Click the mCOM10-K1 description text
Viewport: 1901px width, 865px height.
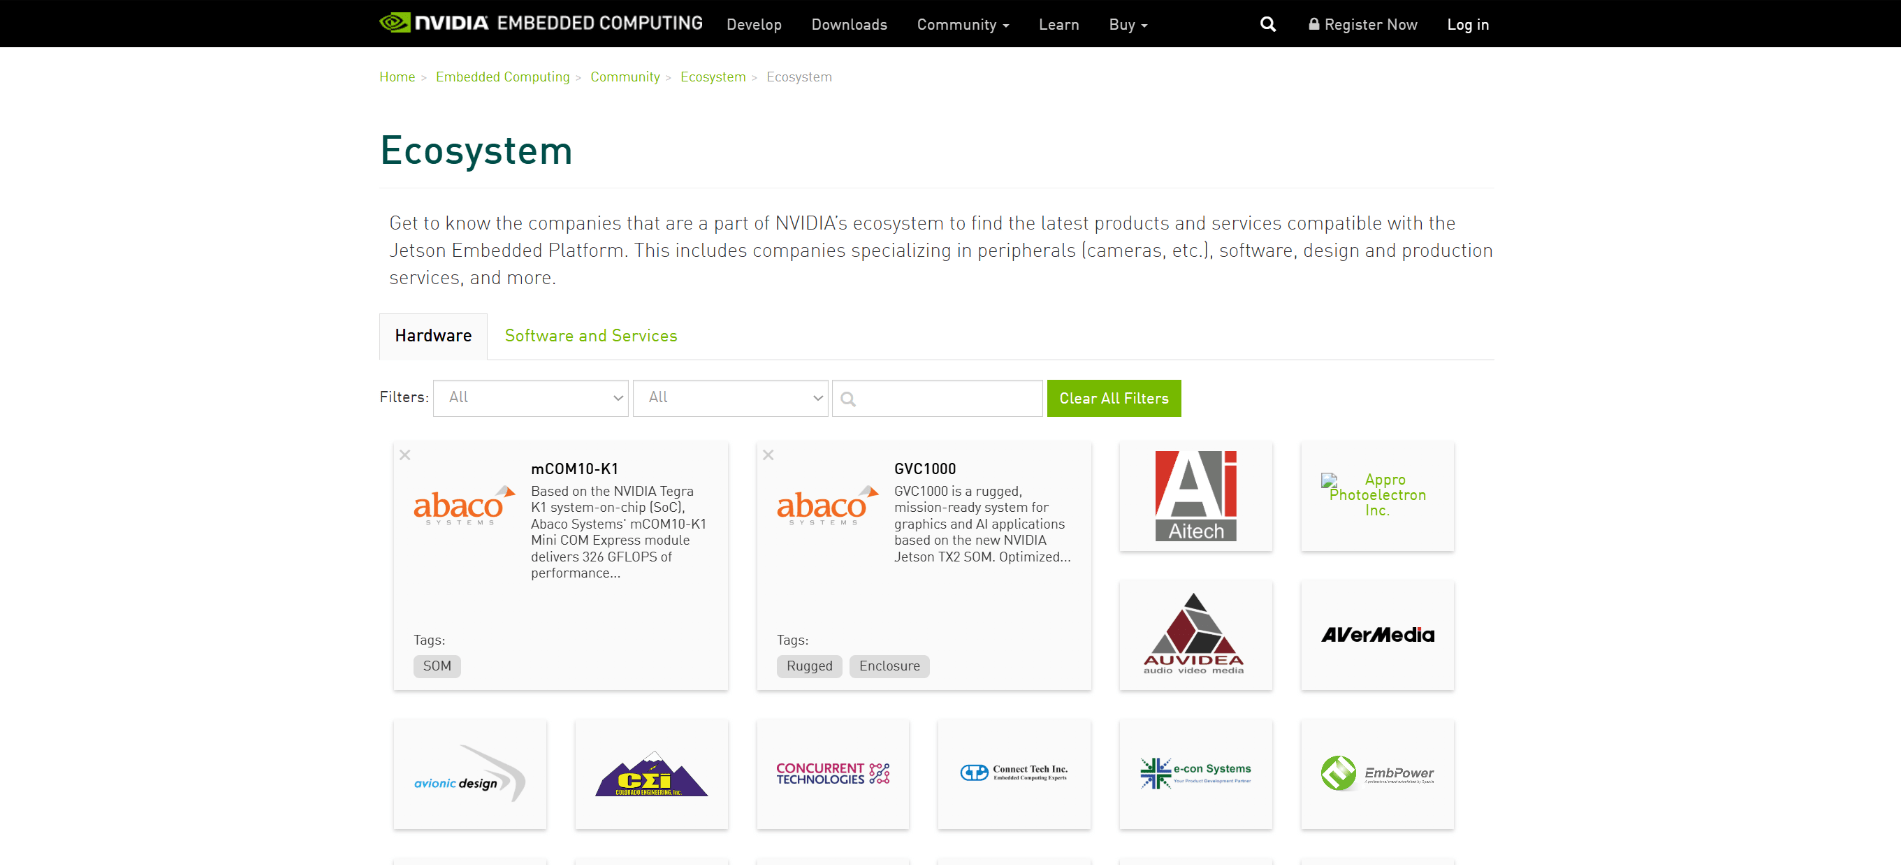[619, 532]
